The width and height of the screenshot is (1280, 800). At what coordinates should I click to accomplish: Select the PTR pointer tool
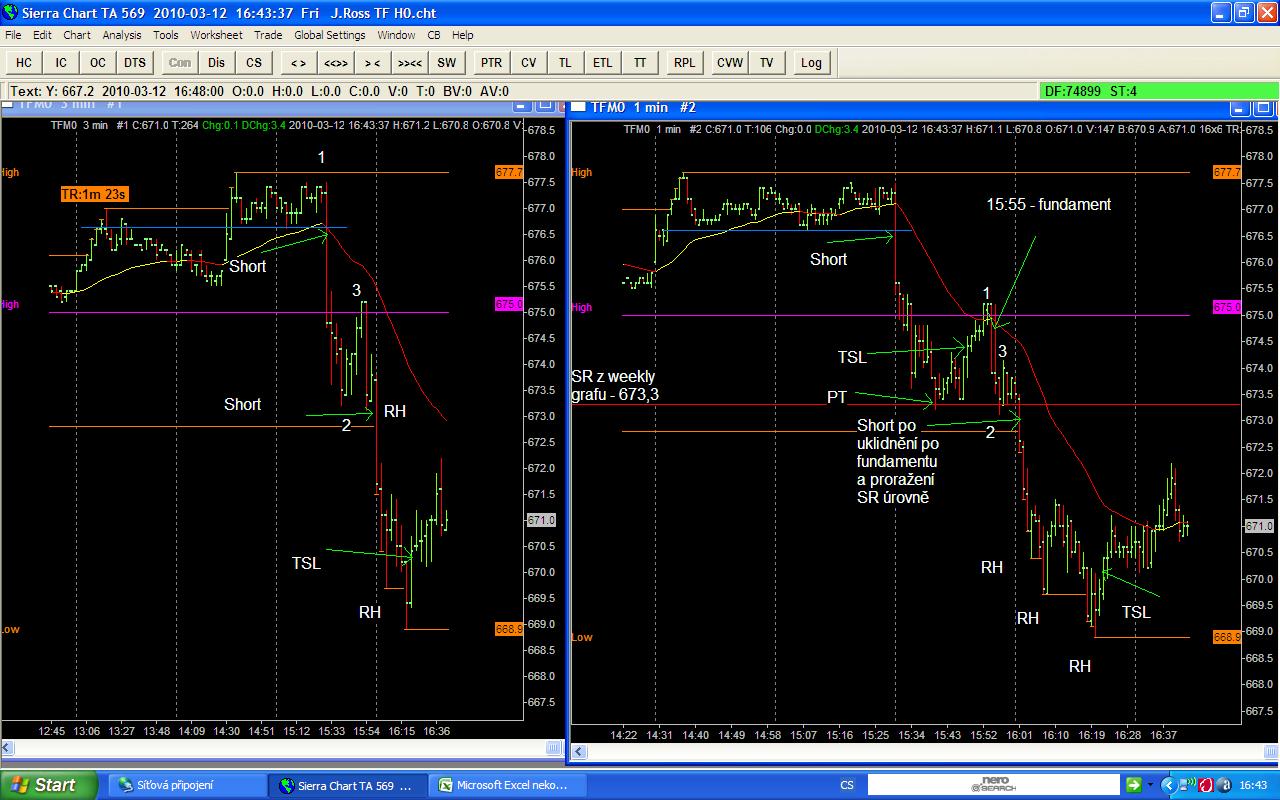[491, 62]
